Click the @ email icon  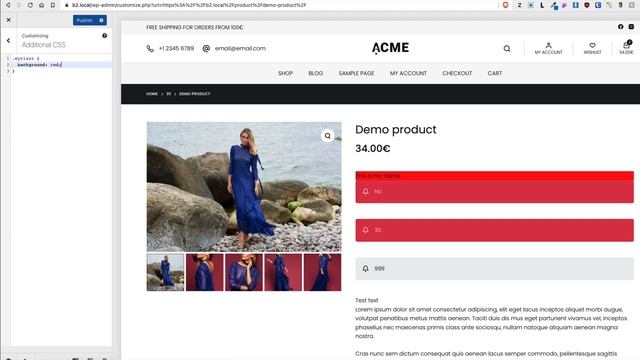click(206, 48)
